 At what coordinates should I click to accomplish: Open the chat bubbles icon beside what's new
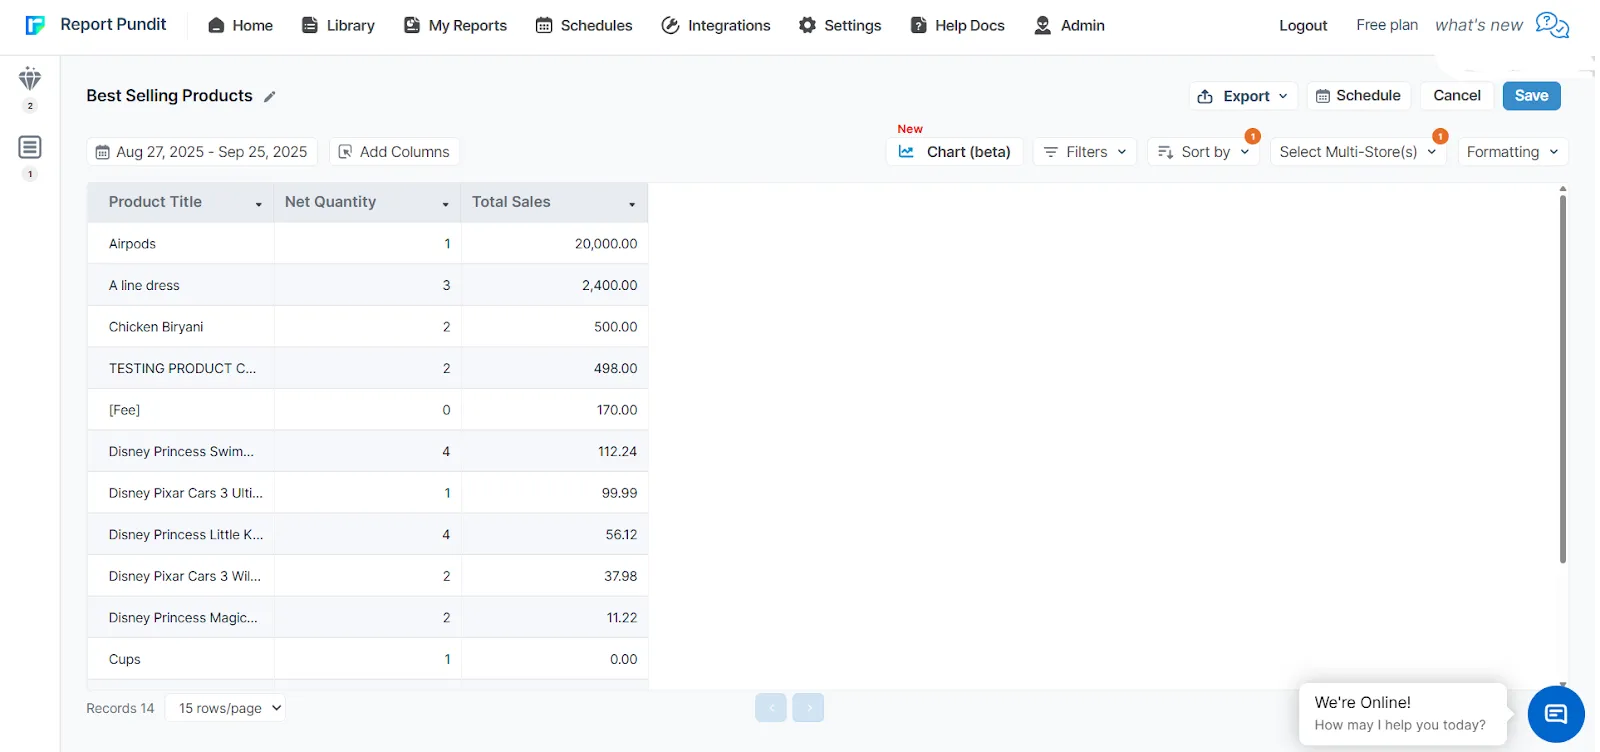pyautogui.click(x=1552, y=25)
